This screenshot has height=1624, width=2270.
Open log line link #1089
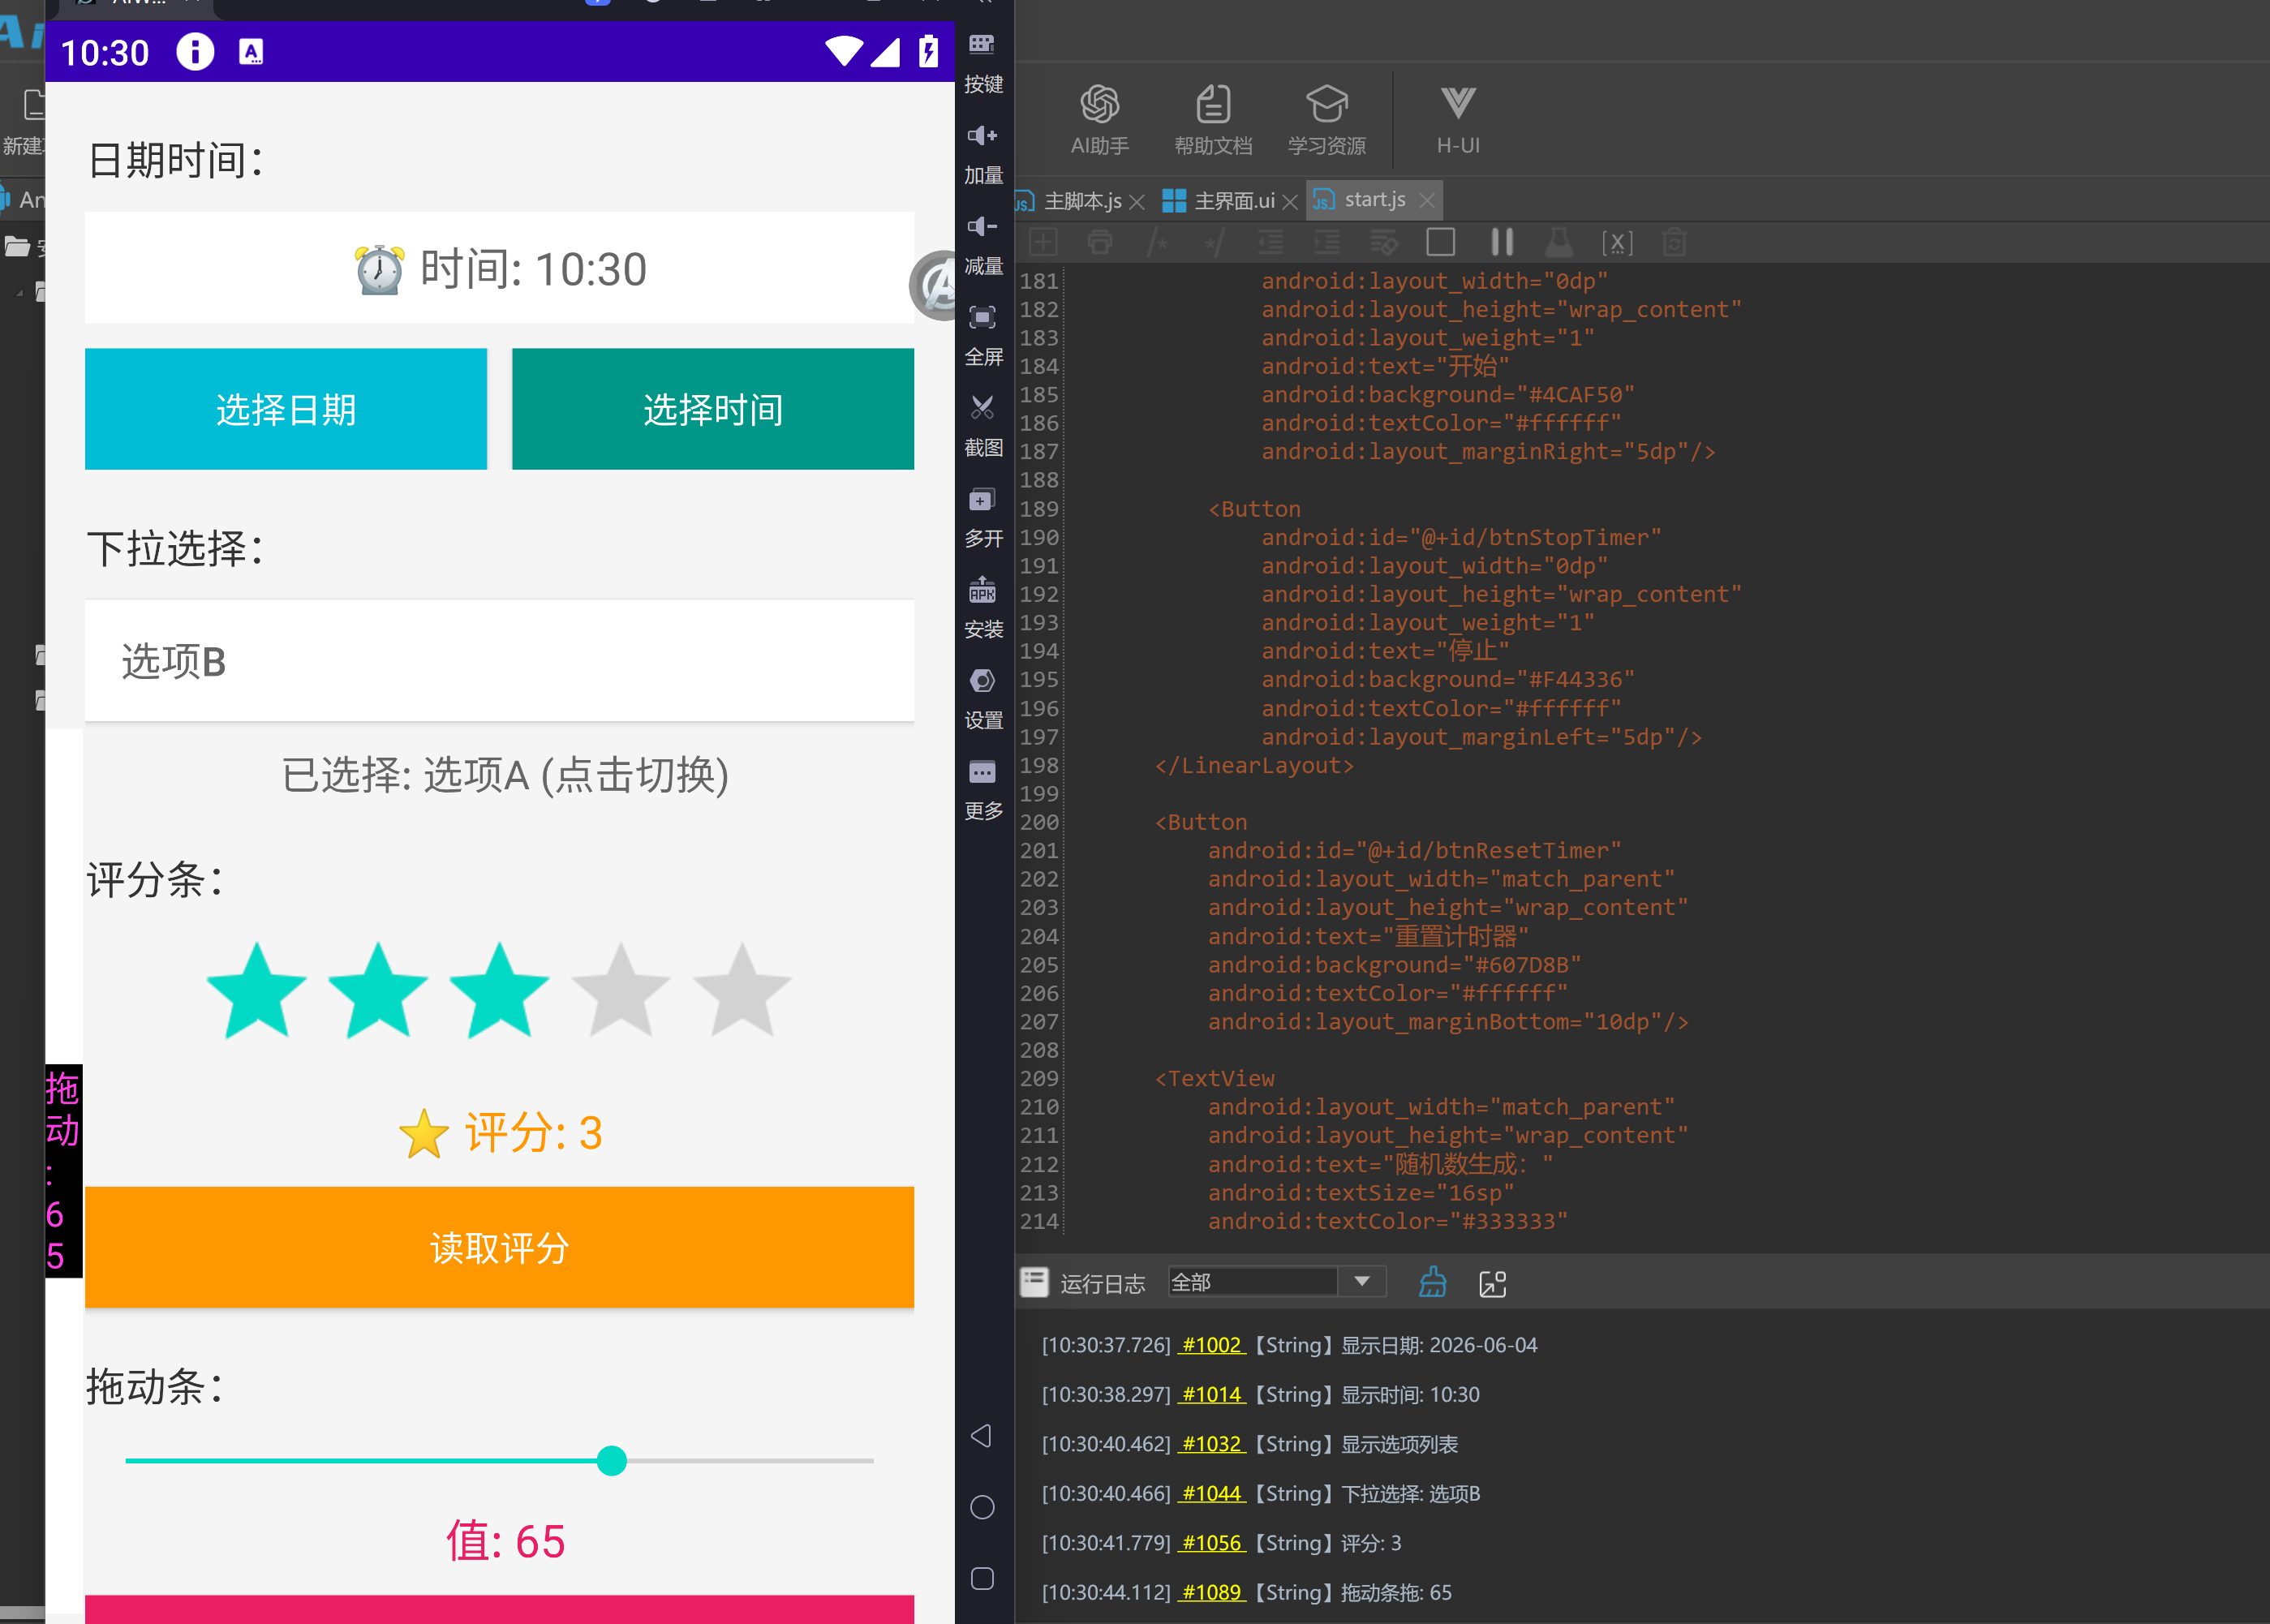click(1211, 1592)
